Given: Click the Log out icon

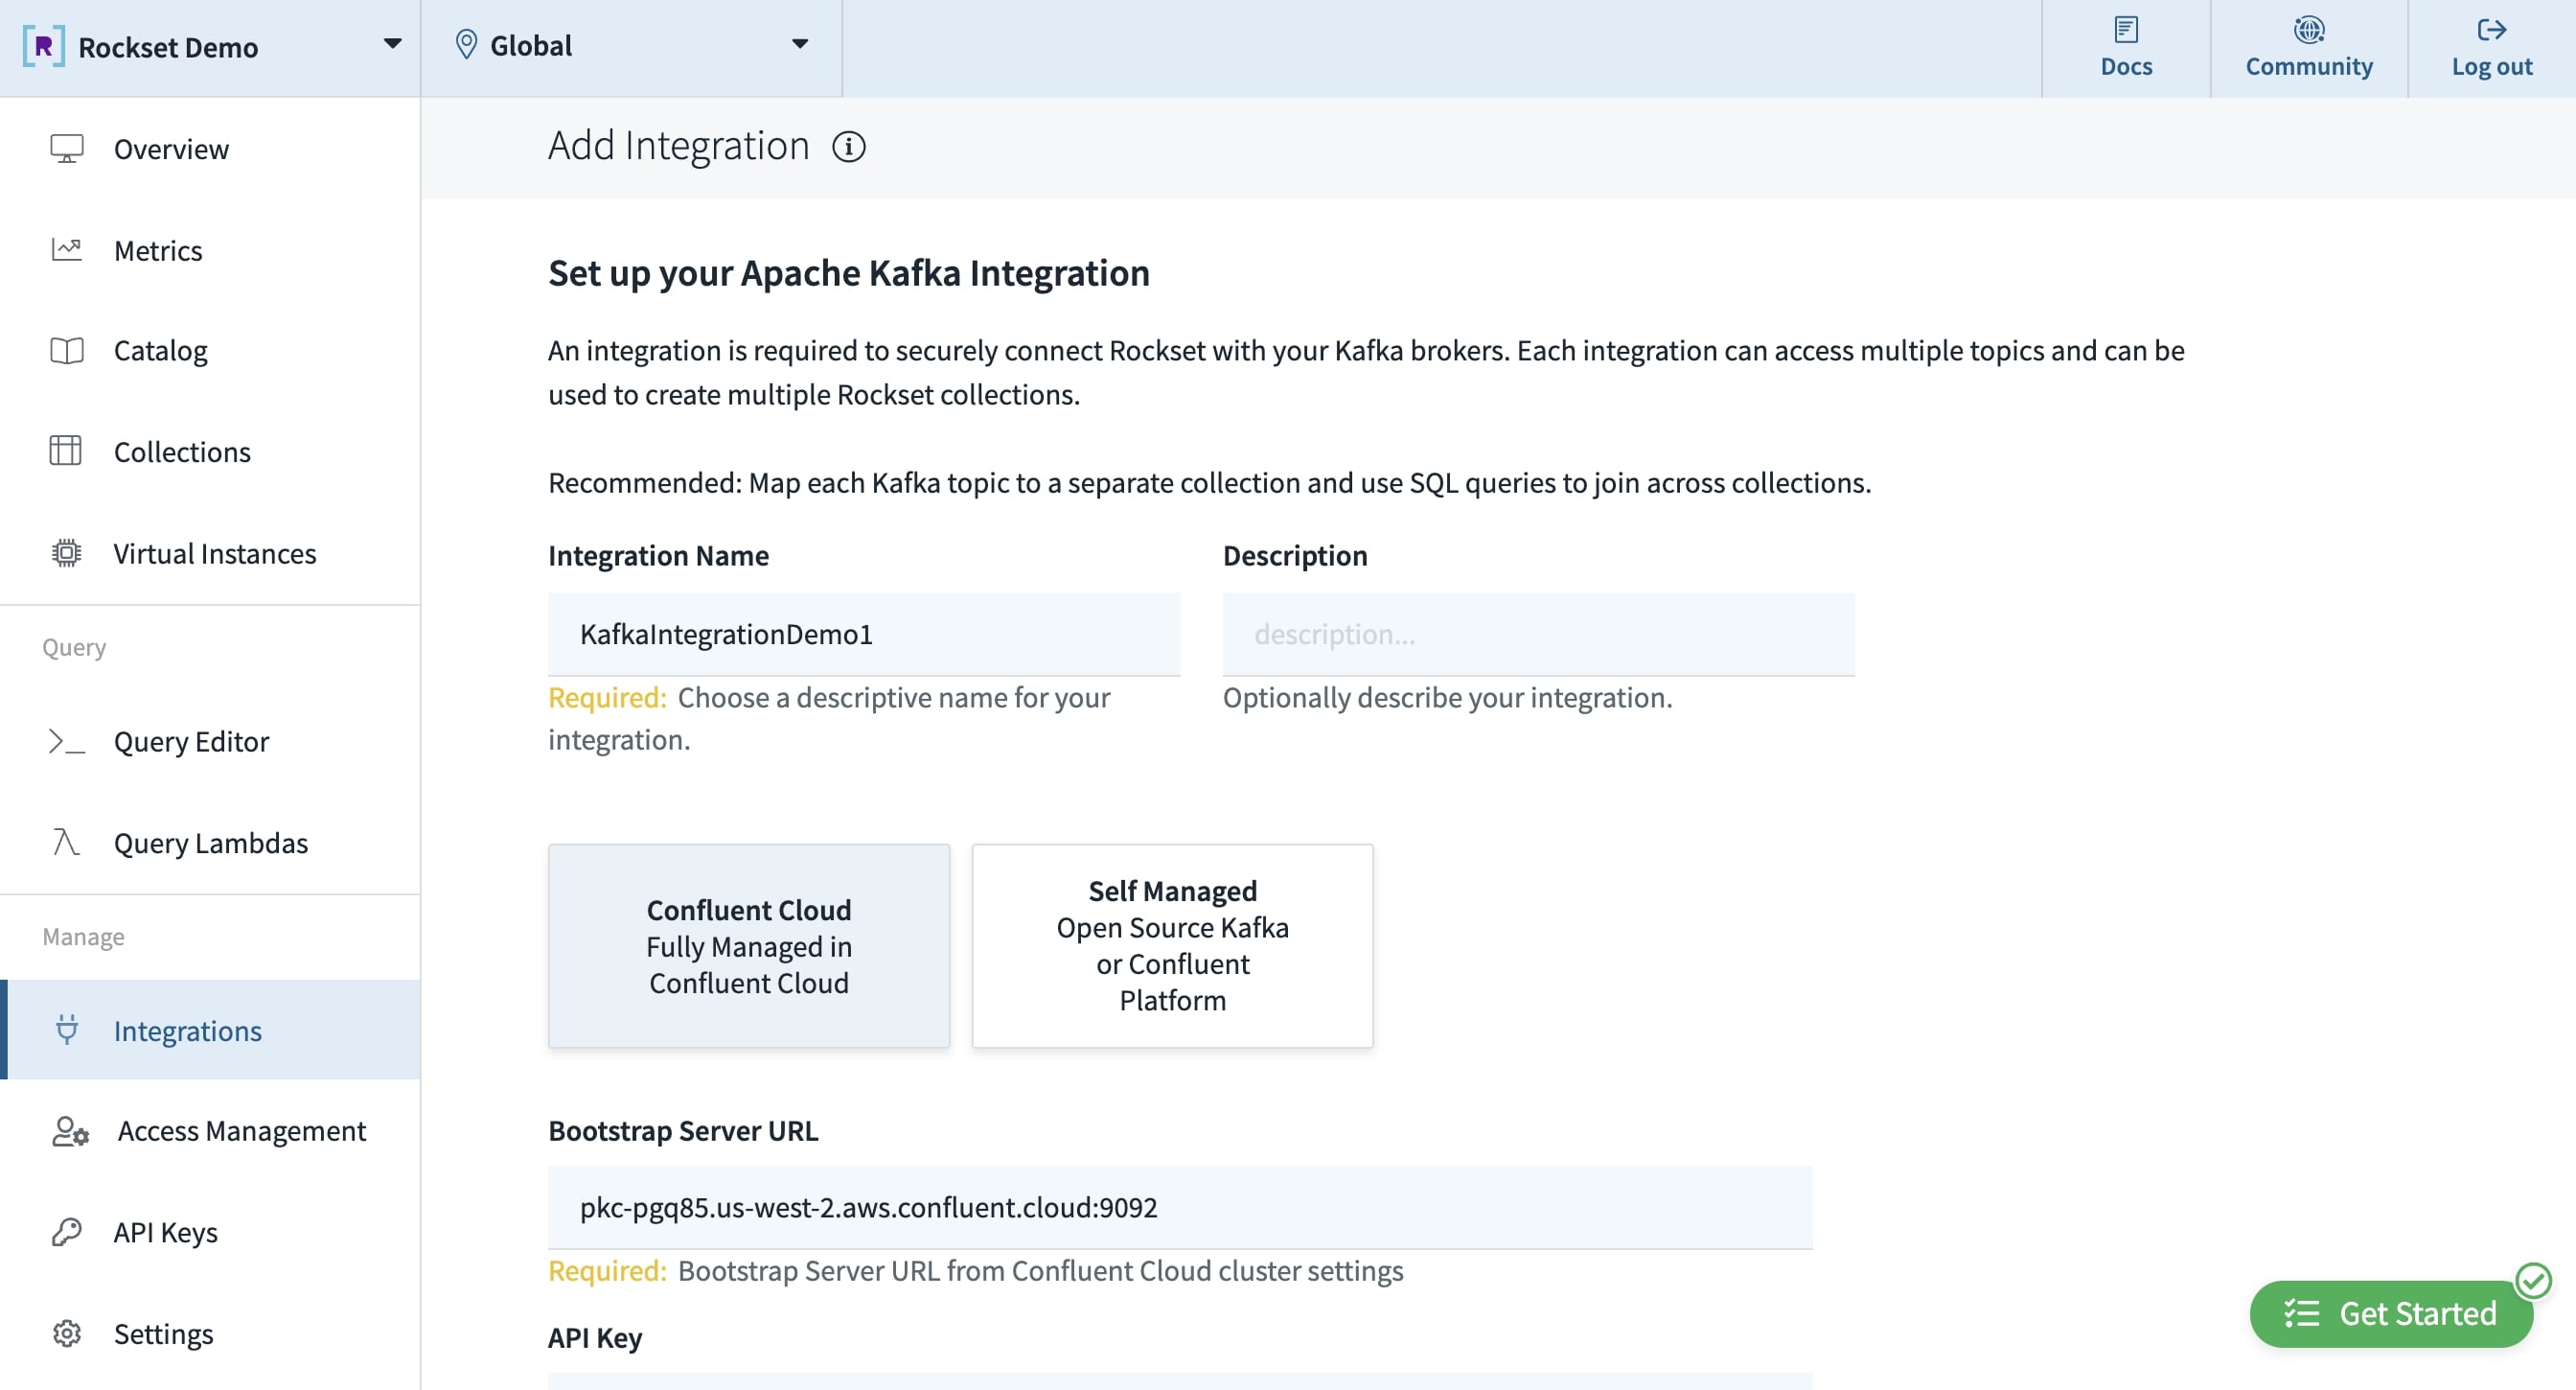Looking at the screenshot, I should (2490, 30).
